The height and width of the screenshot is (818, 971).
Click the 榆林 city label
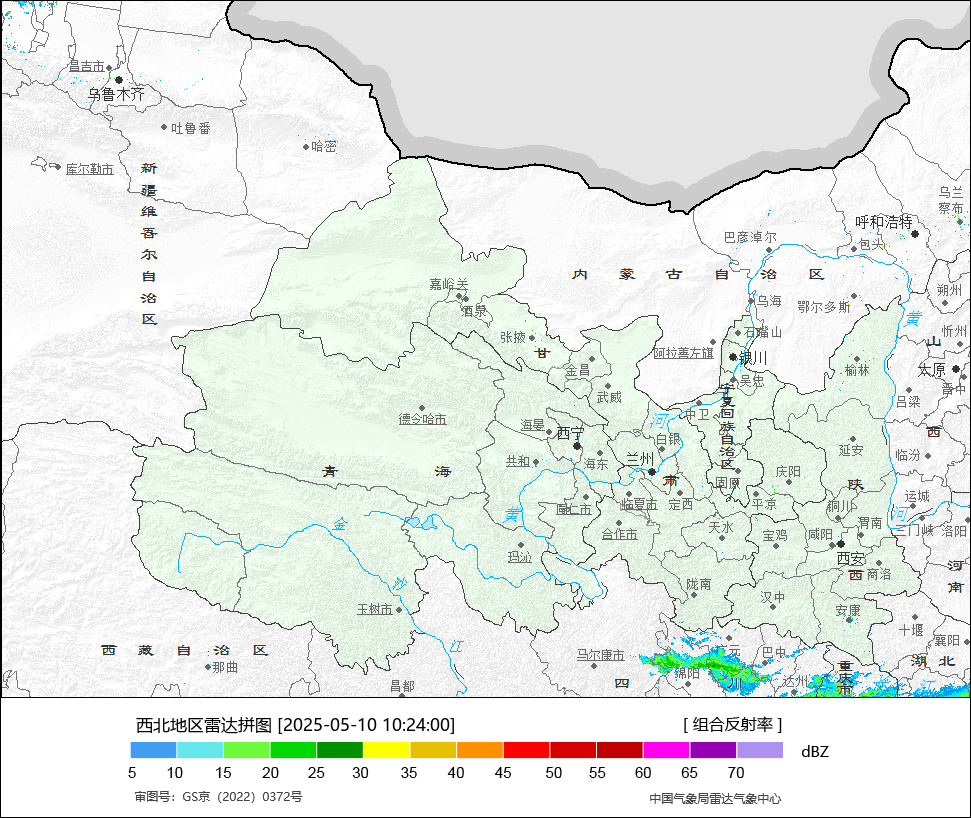tap(858, 370)
